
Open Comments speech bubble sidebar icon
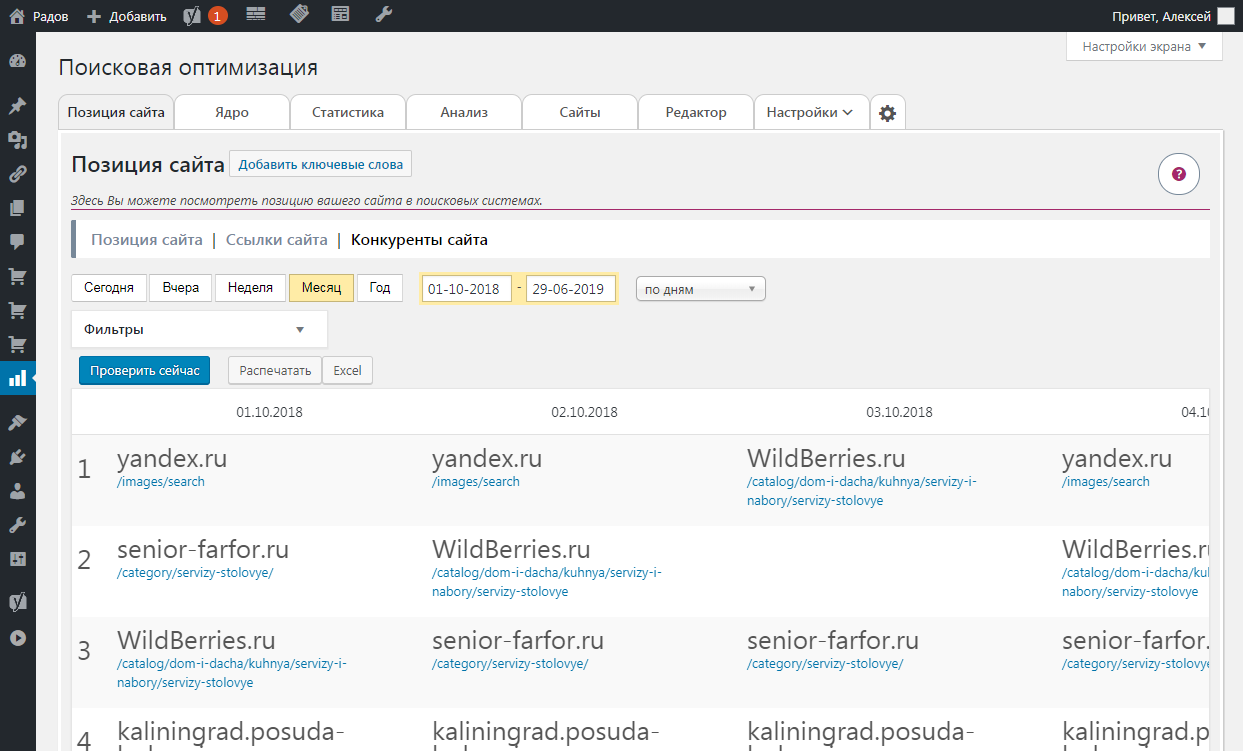tap(17, 242)
